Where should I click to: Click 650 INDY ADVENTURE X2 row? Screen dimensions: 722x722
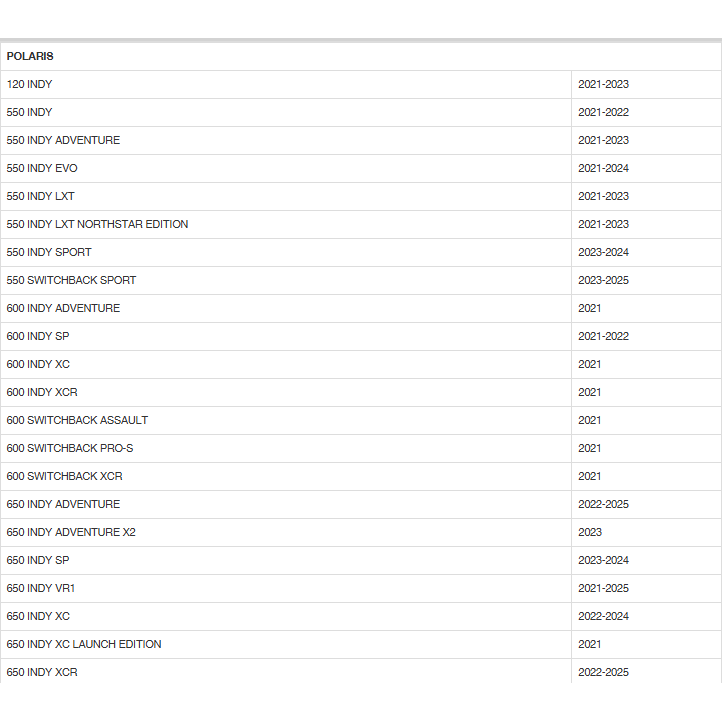click(361, 533)
